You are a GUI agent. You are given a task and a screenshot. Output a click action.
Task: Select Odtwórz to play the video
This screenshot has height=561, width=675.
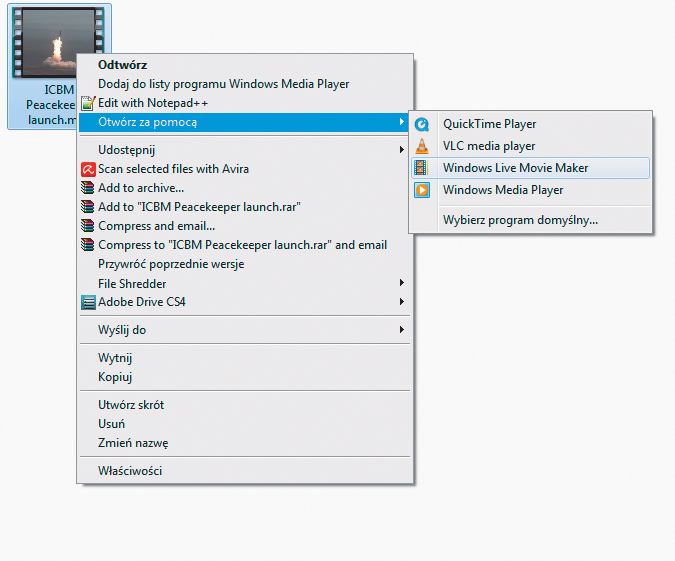pos(122,65)
